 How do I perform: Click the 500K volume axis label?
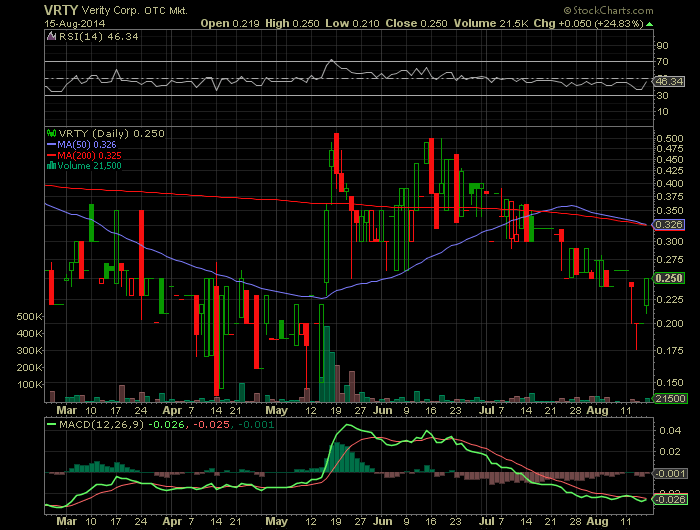coord(29,317)
